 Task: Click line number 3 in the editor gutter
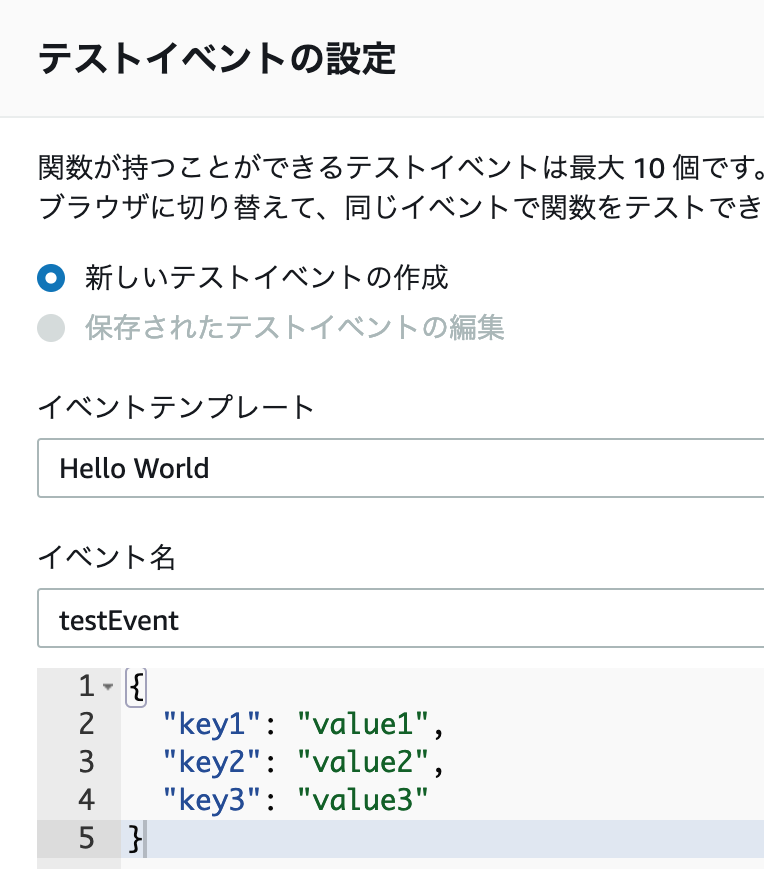tap(85, 763)
